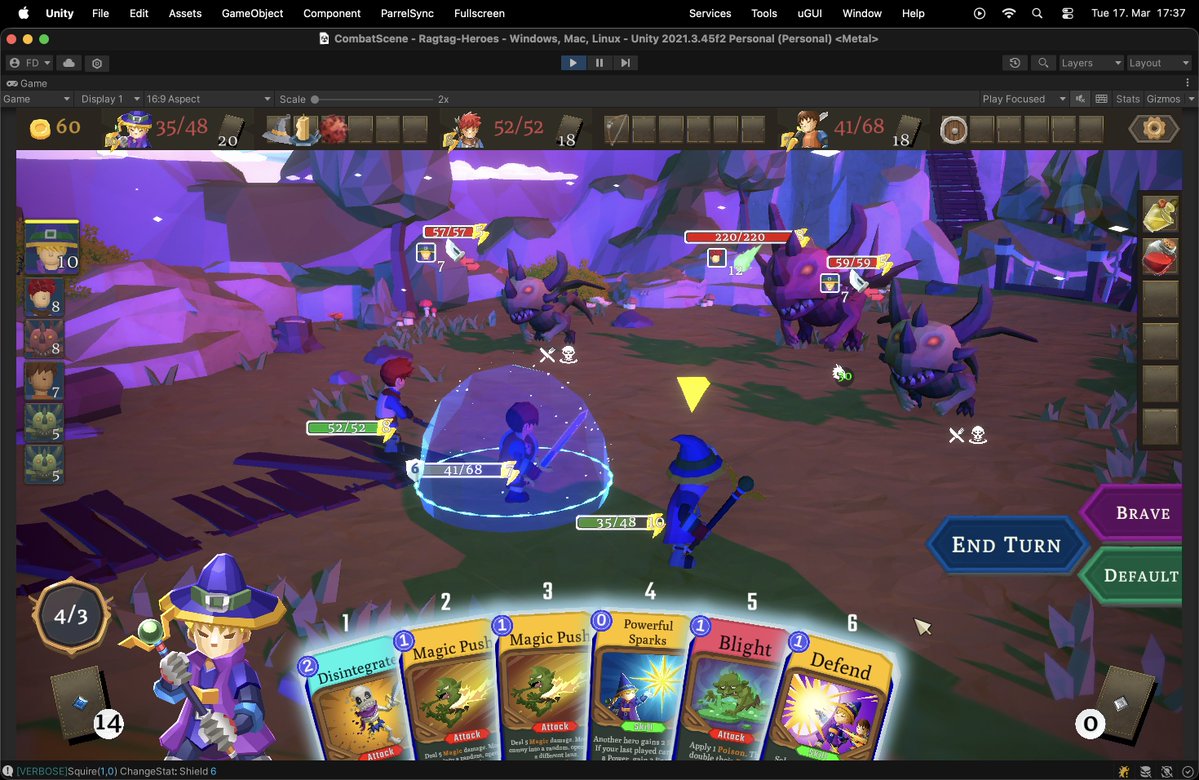
Task: Toggle the Stats overlay
Action: pos(1128,99)
